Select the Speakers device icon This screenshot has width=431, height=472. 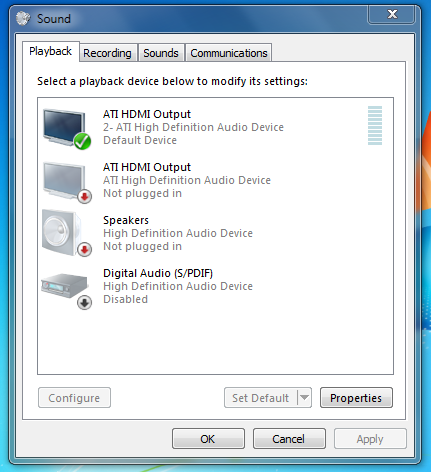62,232
